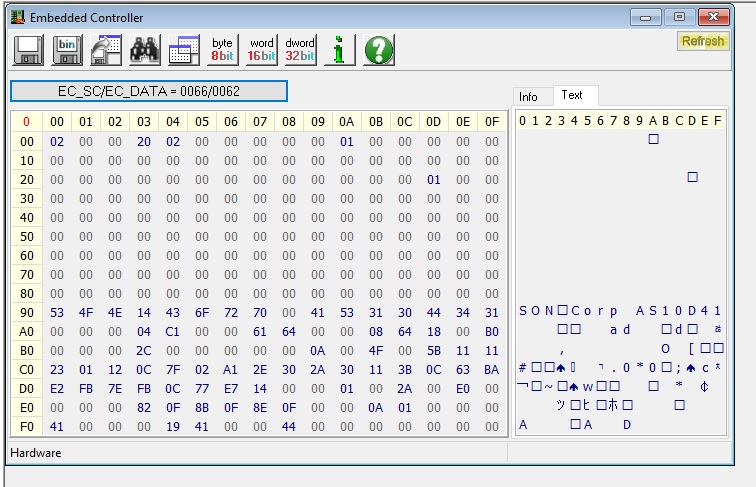Switch to the Info tab
This screenshot has height=487, width=756.
point(528,97)
